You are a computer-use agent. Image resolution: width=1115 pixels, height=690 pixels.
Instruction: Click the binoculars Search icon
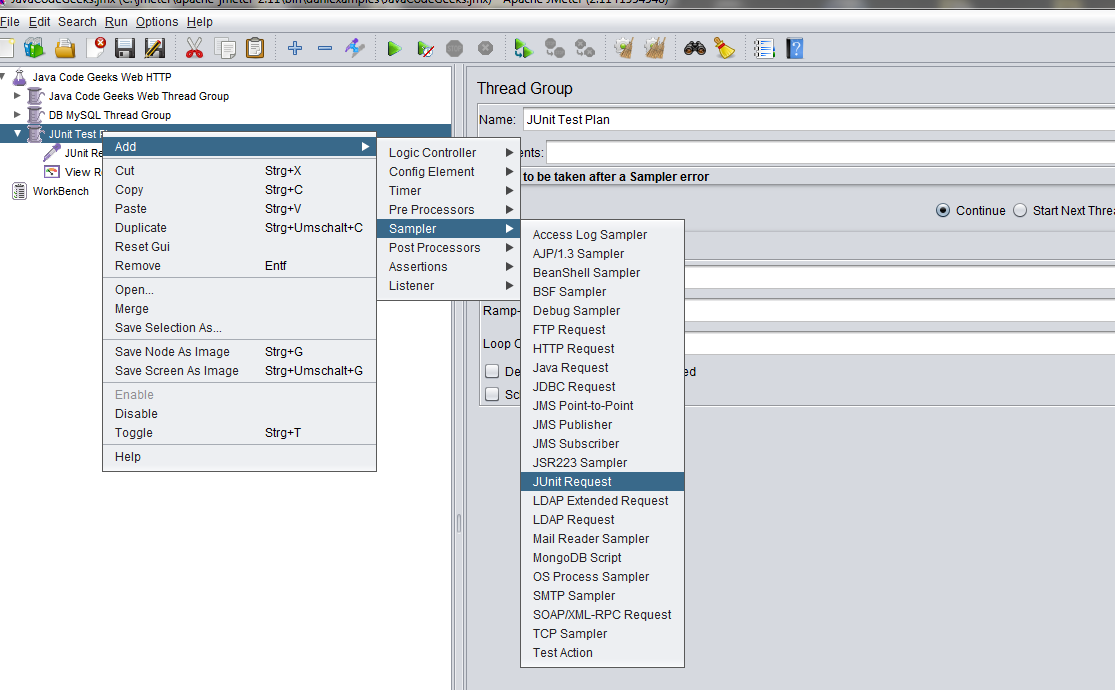point(695,48)
